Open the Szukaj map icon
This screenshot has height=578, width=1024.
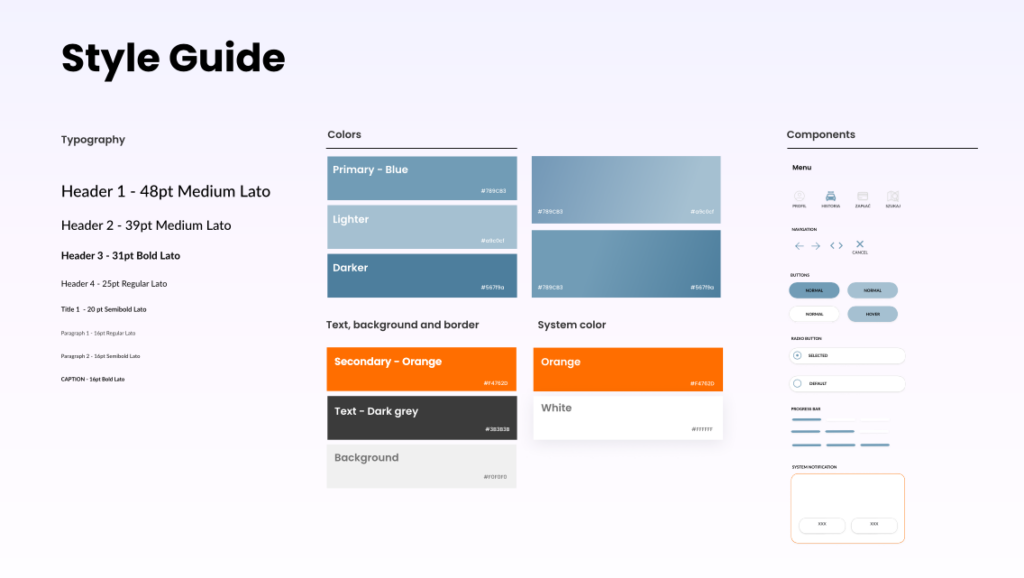point(893,196)
